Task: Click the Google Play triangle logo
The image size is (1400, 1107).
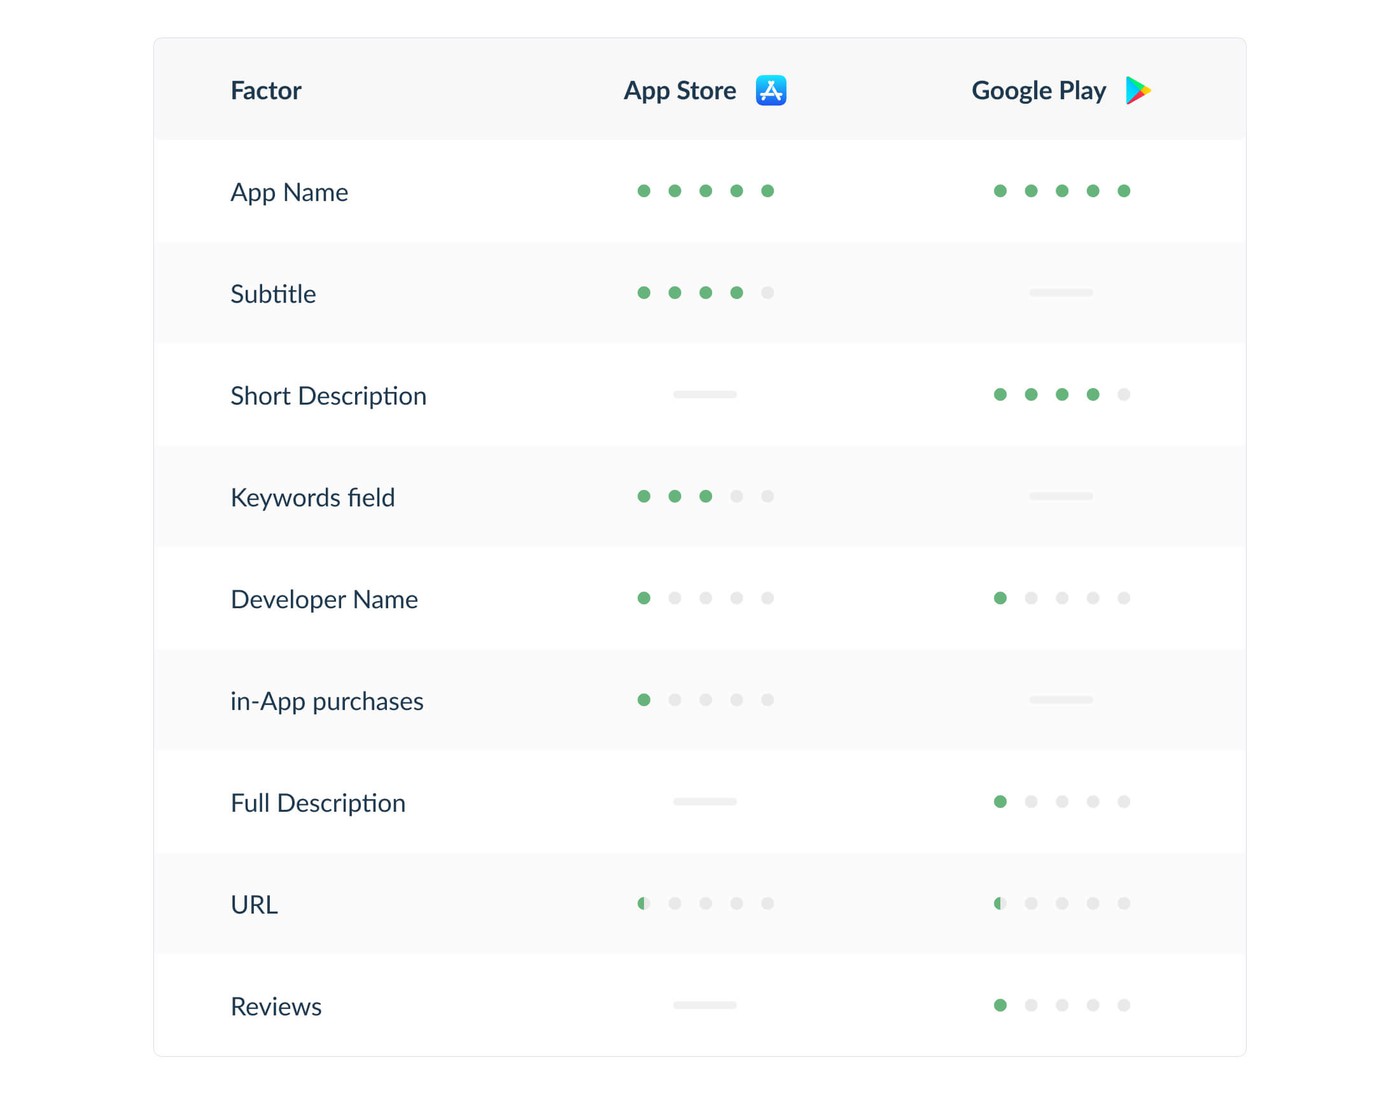Action: click(1137, 90)
